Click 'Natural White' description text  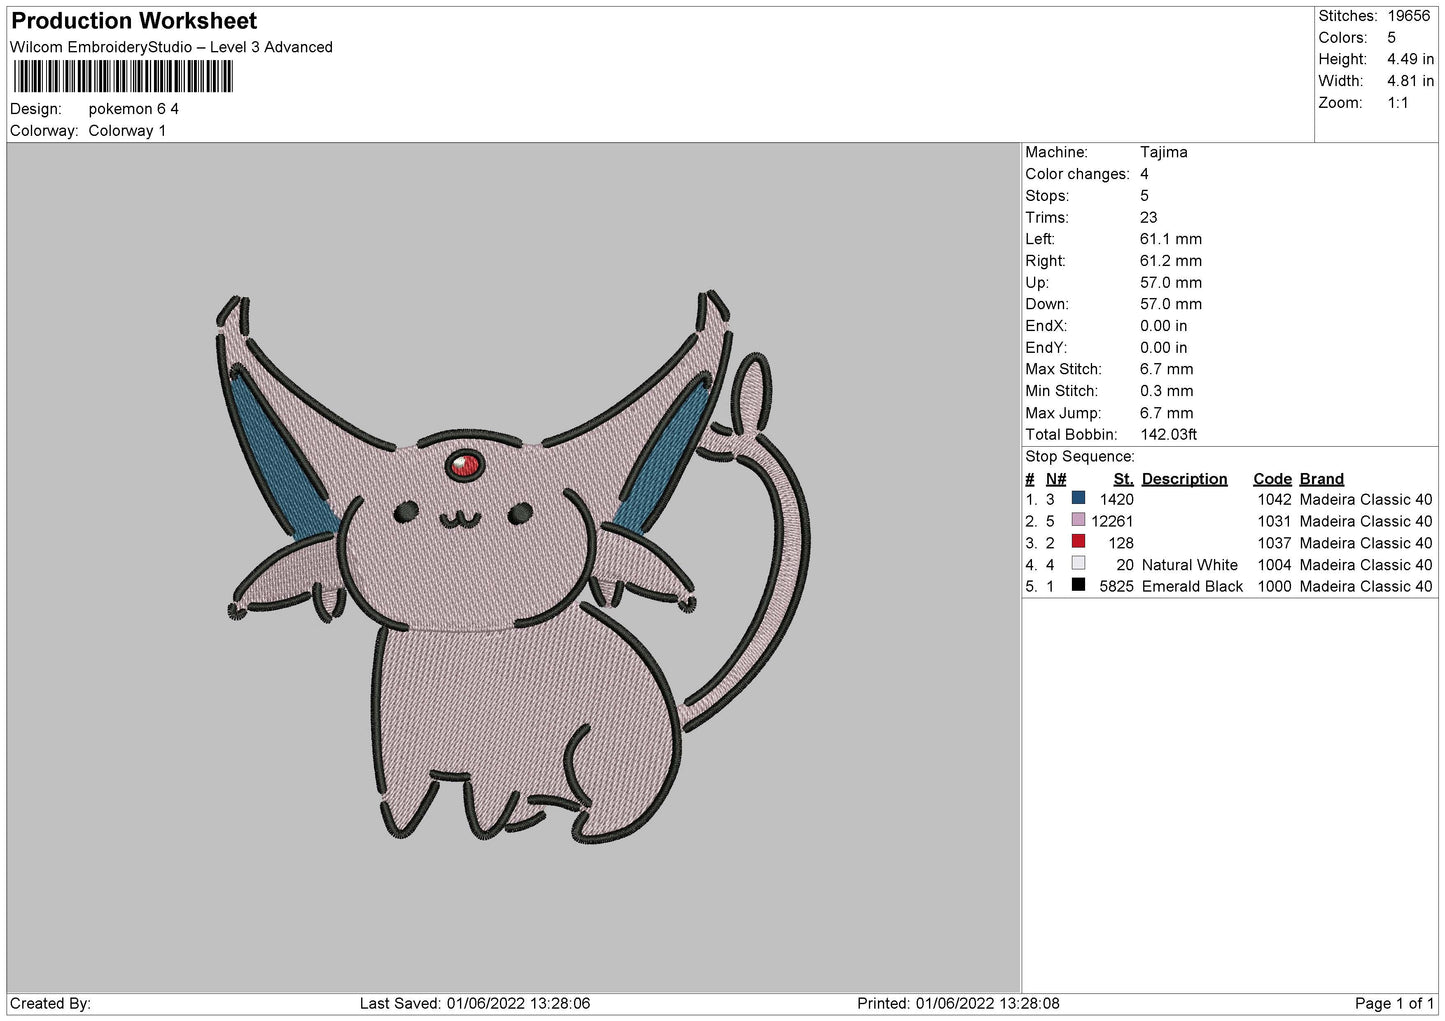(x=1190, y=565)
